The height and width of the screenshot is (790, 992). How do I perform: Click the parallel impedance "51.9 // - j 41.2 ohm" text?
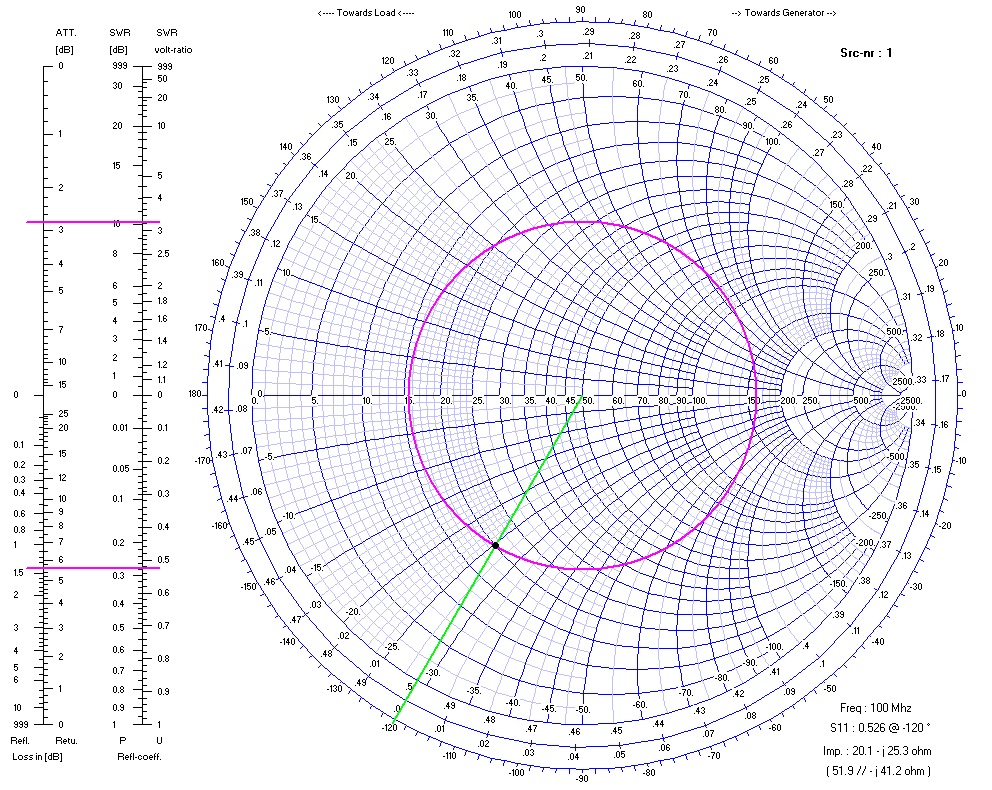click(869, 771)
